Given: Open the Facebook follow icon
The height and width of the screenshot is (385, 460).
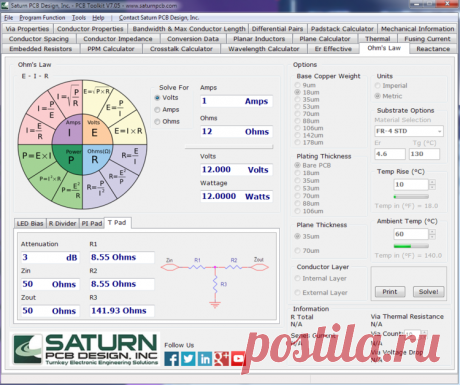Looking at the screenshot, I should point(172,359).
